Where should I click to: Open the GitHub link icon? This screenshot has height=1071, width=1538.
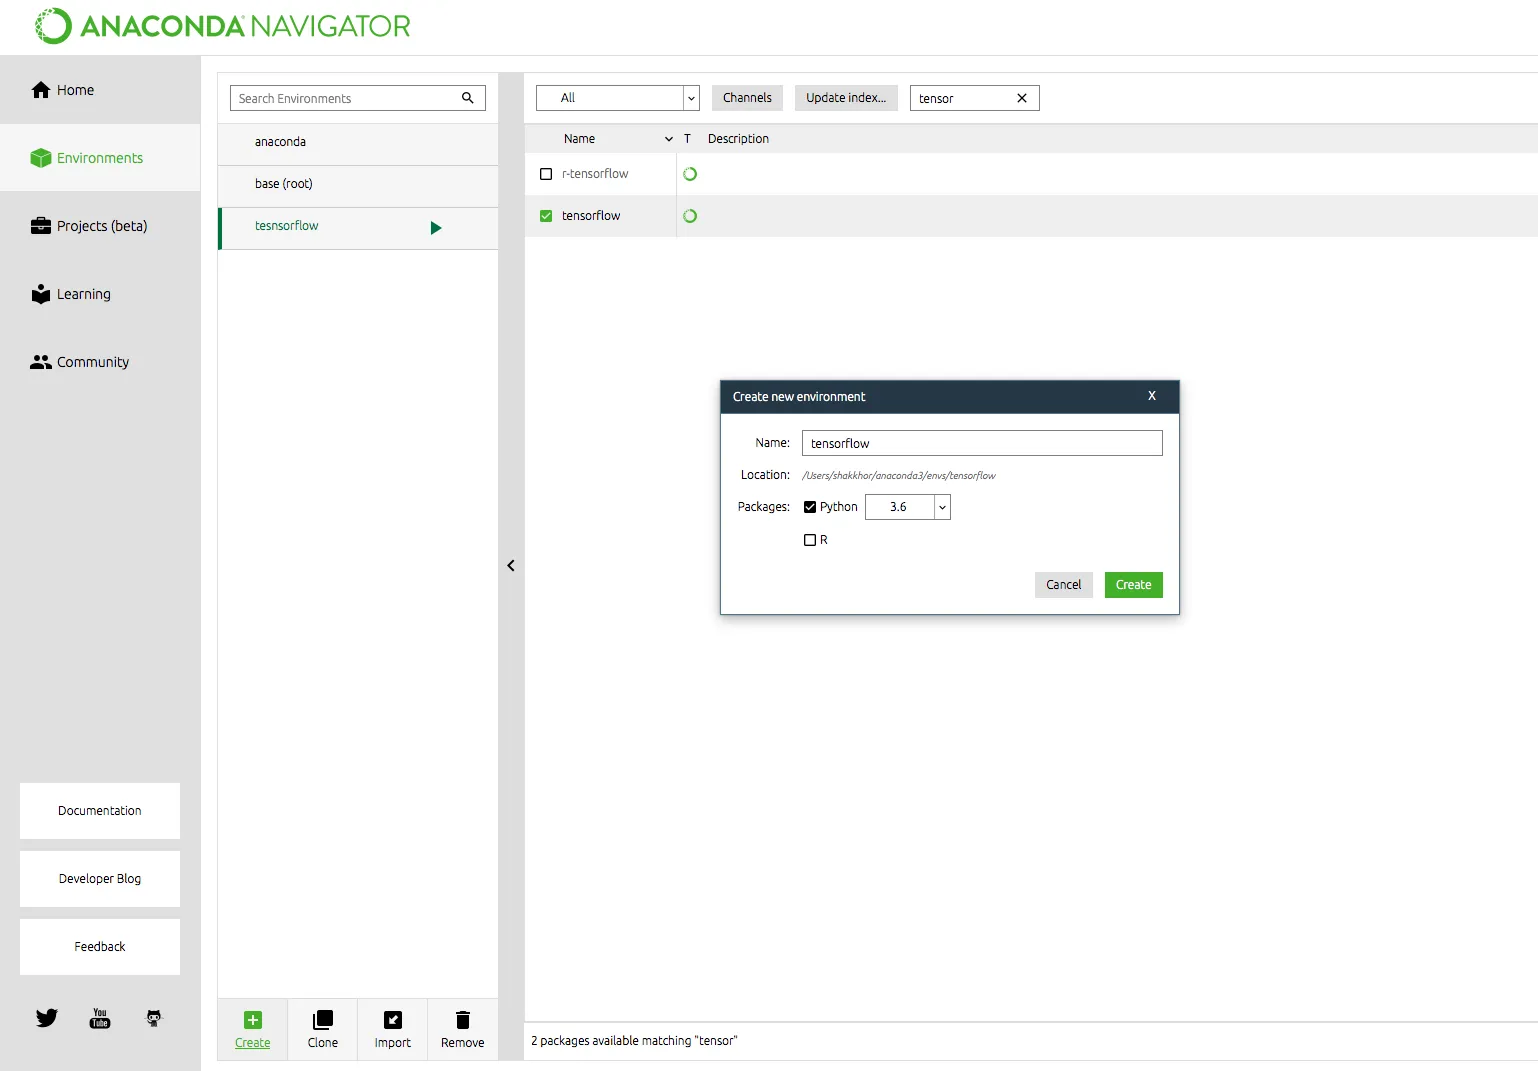click(154, 1018)
